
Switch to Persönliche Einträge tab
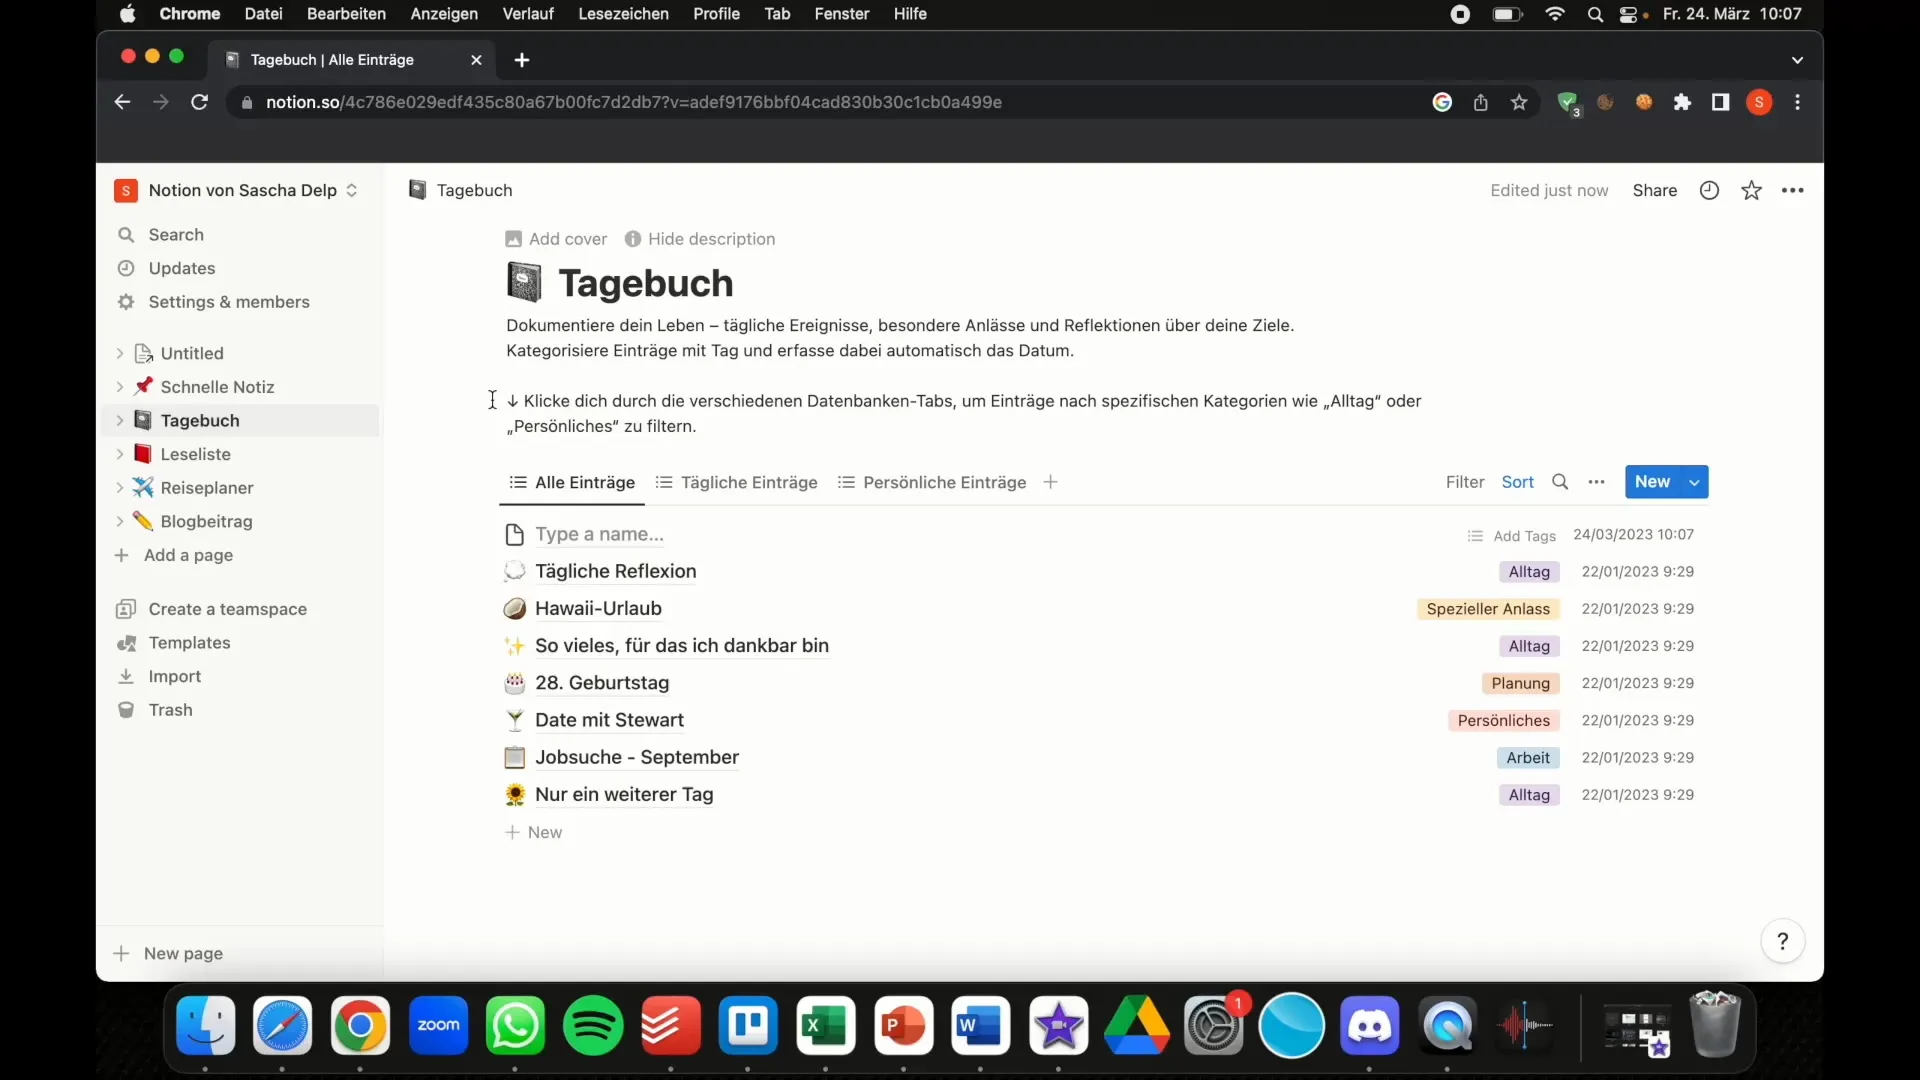[944, 481]
